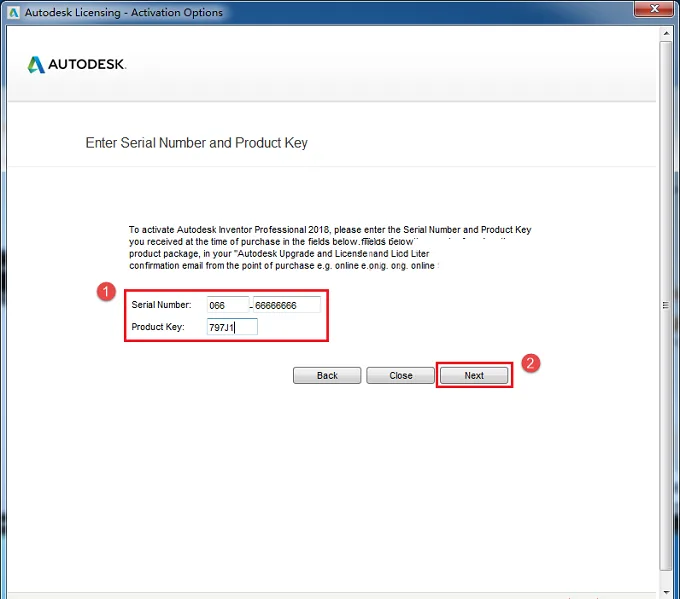The width and height of the screenshot is (680, 599).
Task: Click the 'Serial Number:' label
Action: (x=161, y=305)
